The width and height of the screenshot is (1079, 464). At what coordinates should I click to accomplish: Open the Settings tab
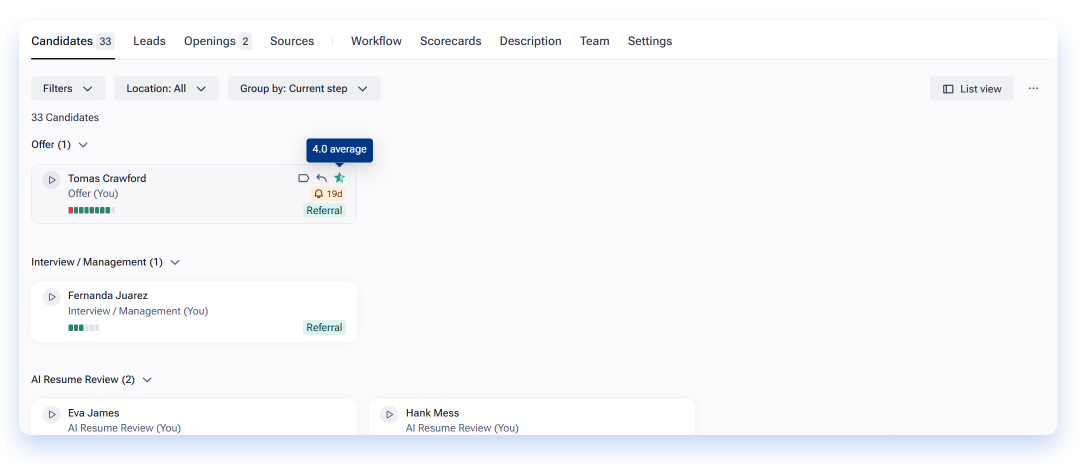[x=650, y=41]
